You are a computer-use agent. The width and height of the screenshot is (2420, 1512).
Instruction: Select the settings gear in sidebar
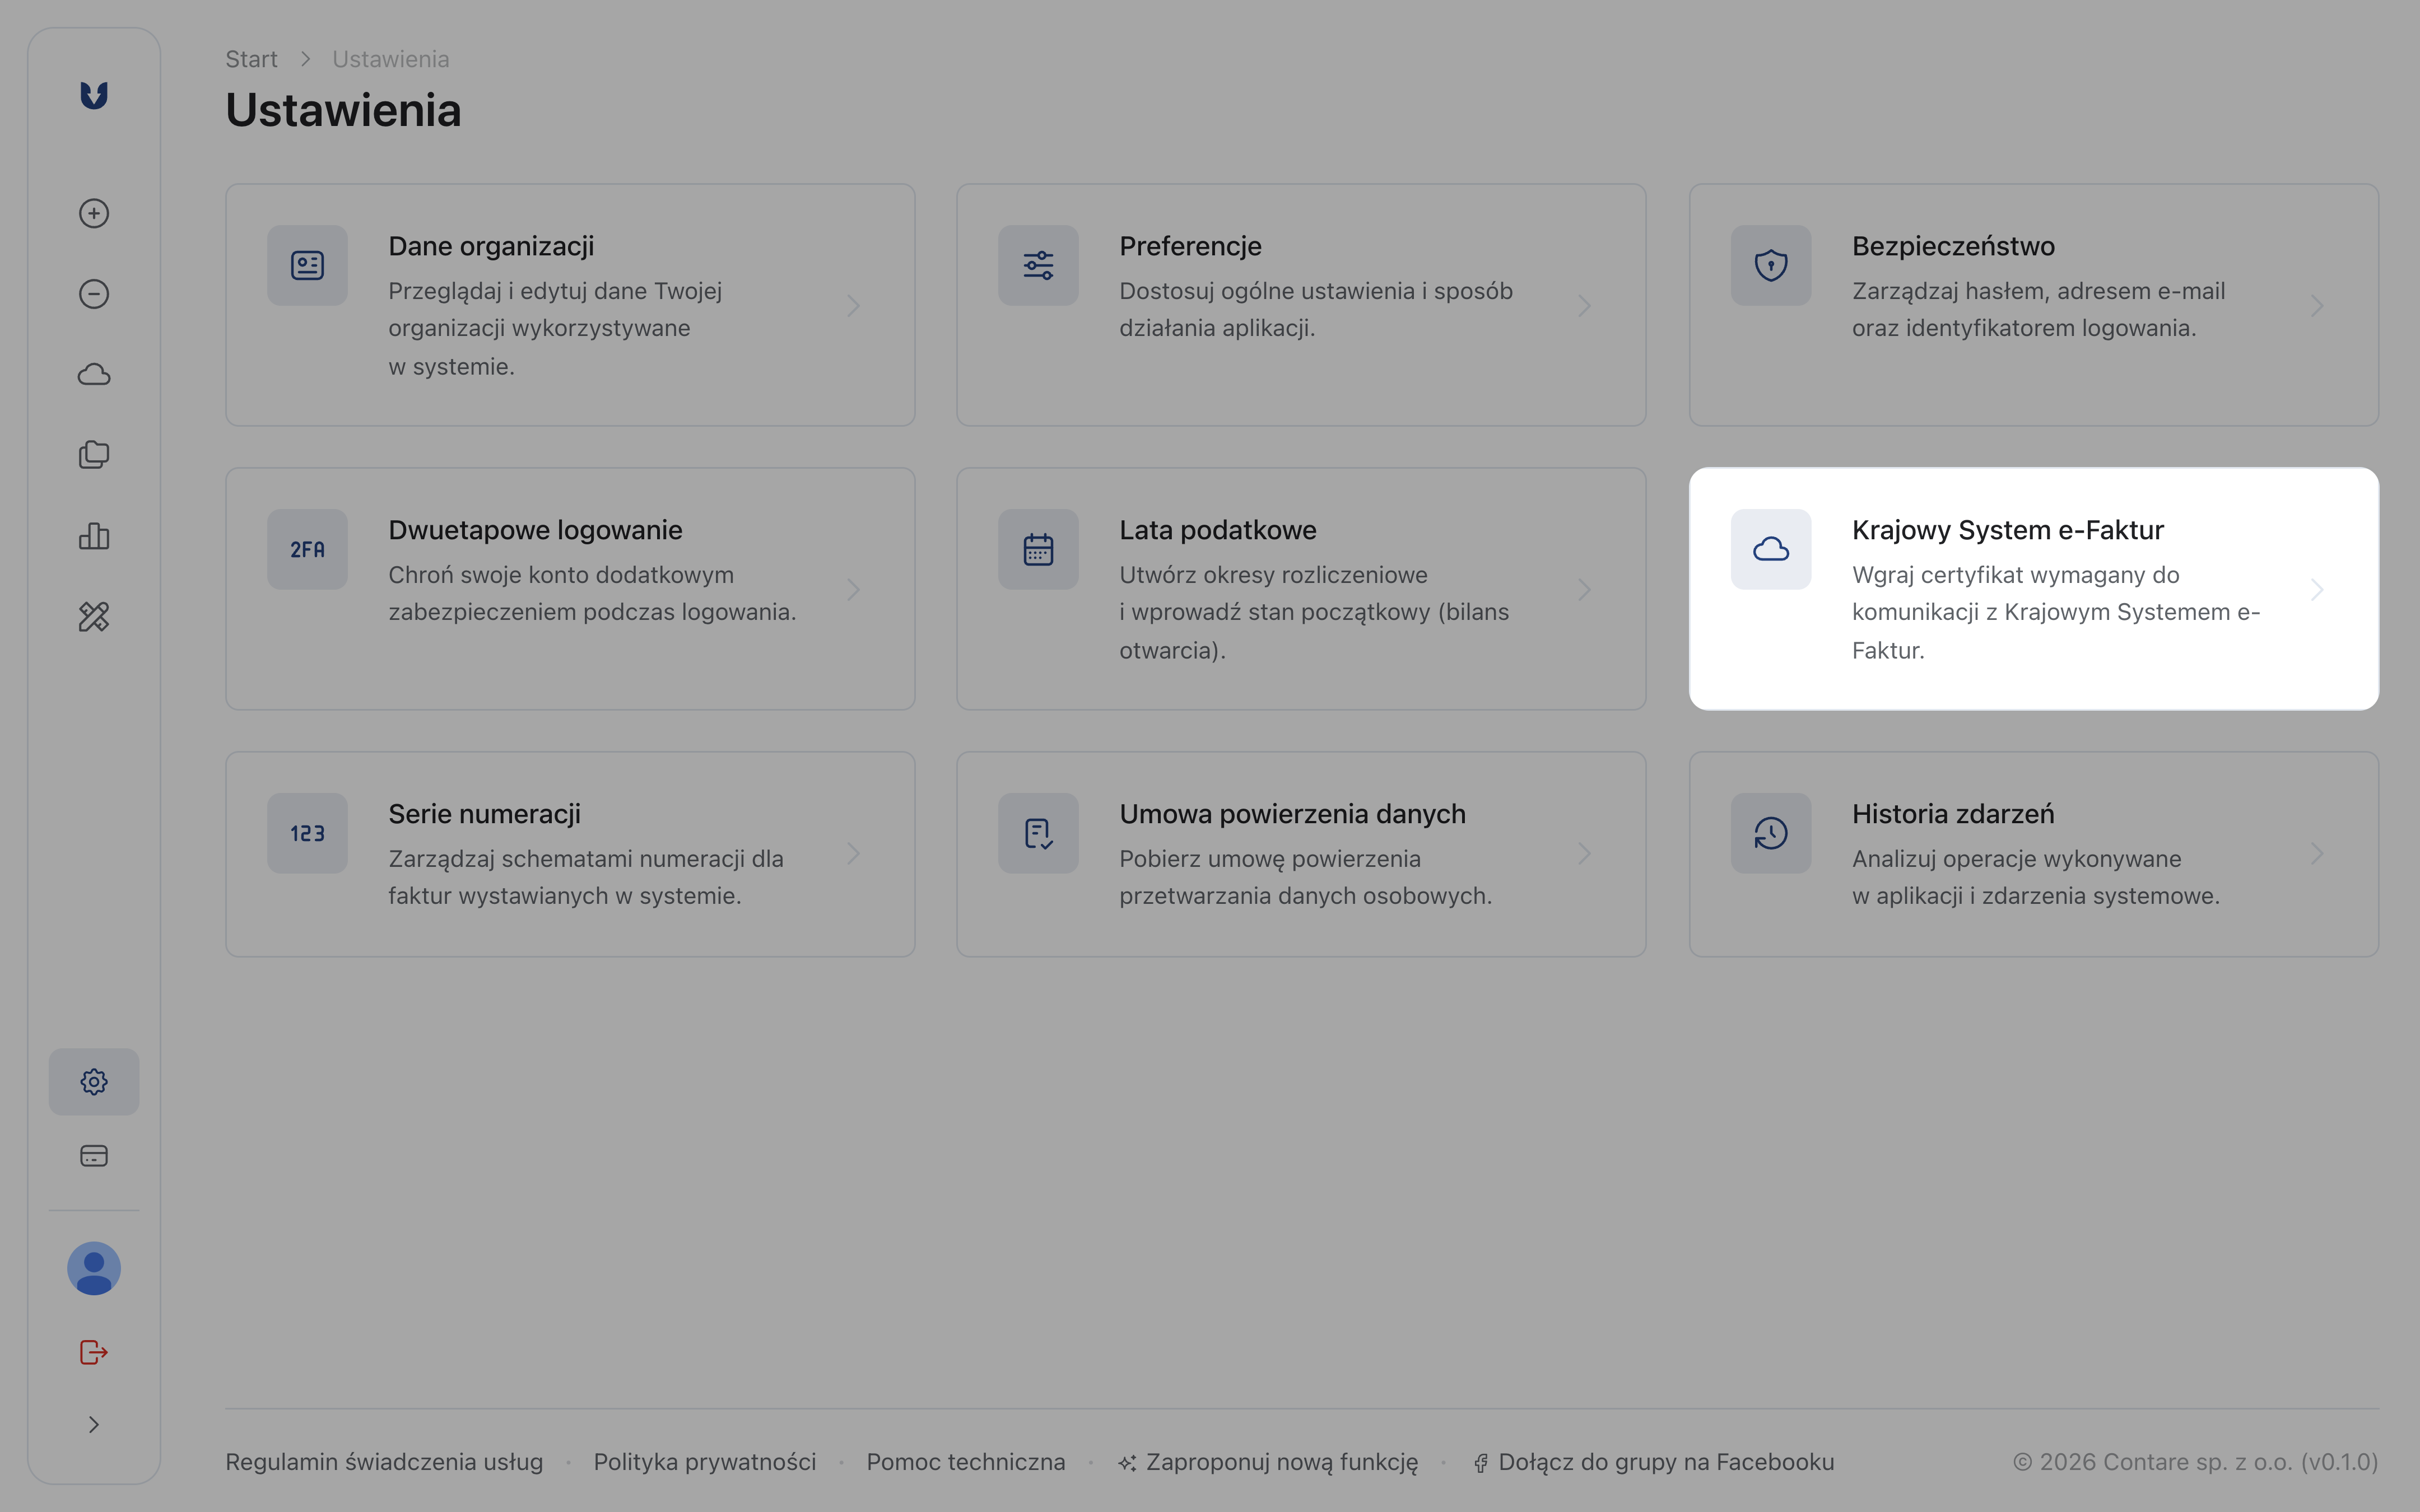[x=94, y=1082]
